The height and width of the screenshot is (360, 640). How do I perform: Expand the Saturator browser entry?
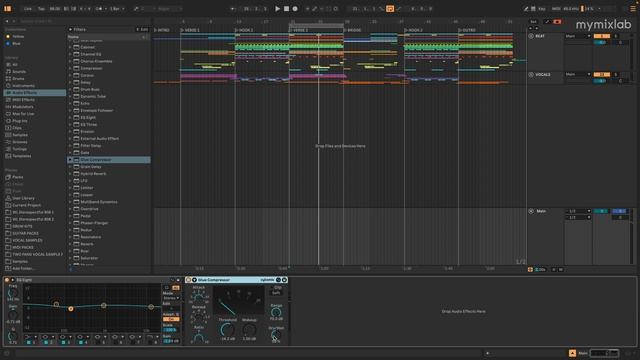[70, 258]
